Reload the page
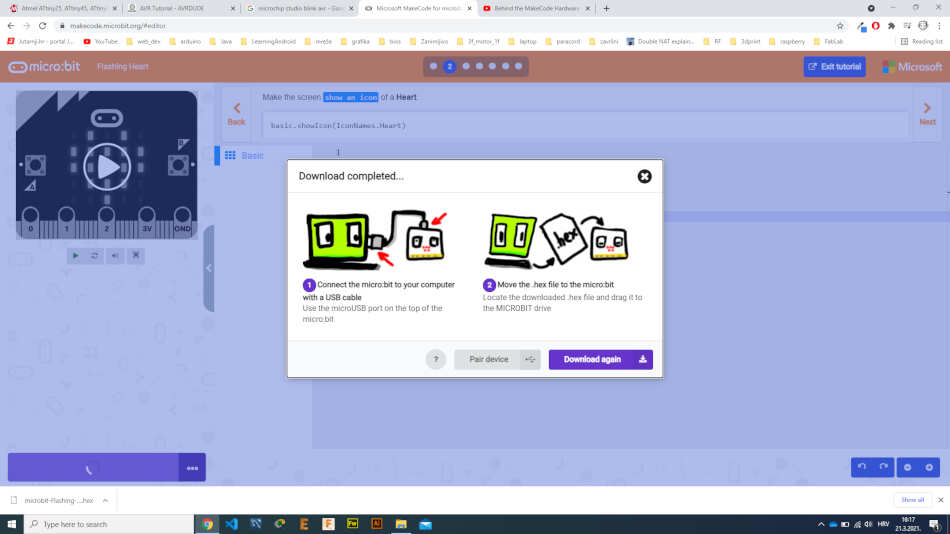 [42, 25]
